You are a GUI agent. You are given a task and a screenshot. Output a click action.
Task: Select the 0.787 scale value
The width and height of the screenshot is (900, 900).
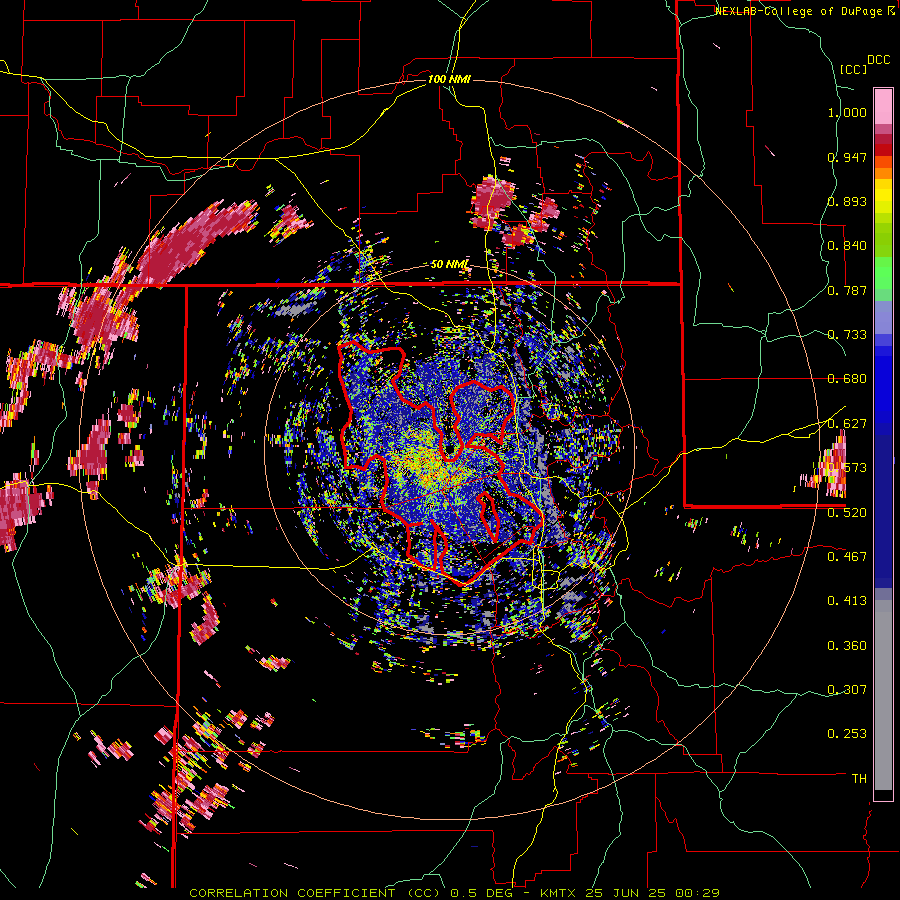(847, 290)
